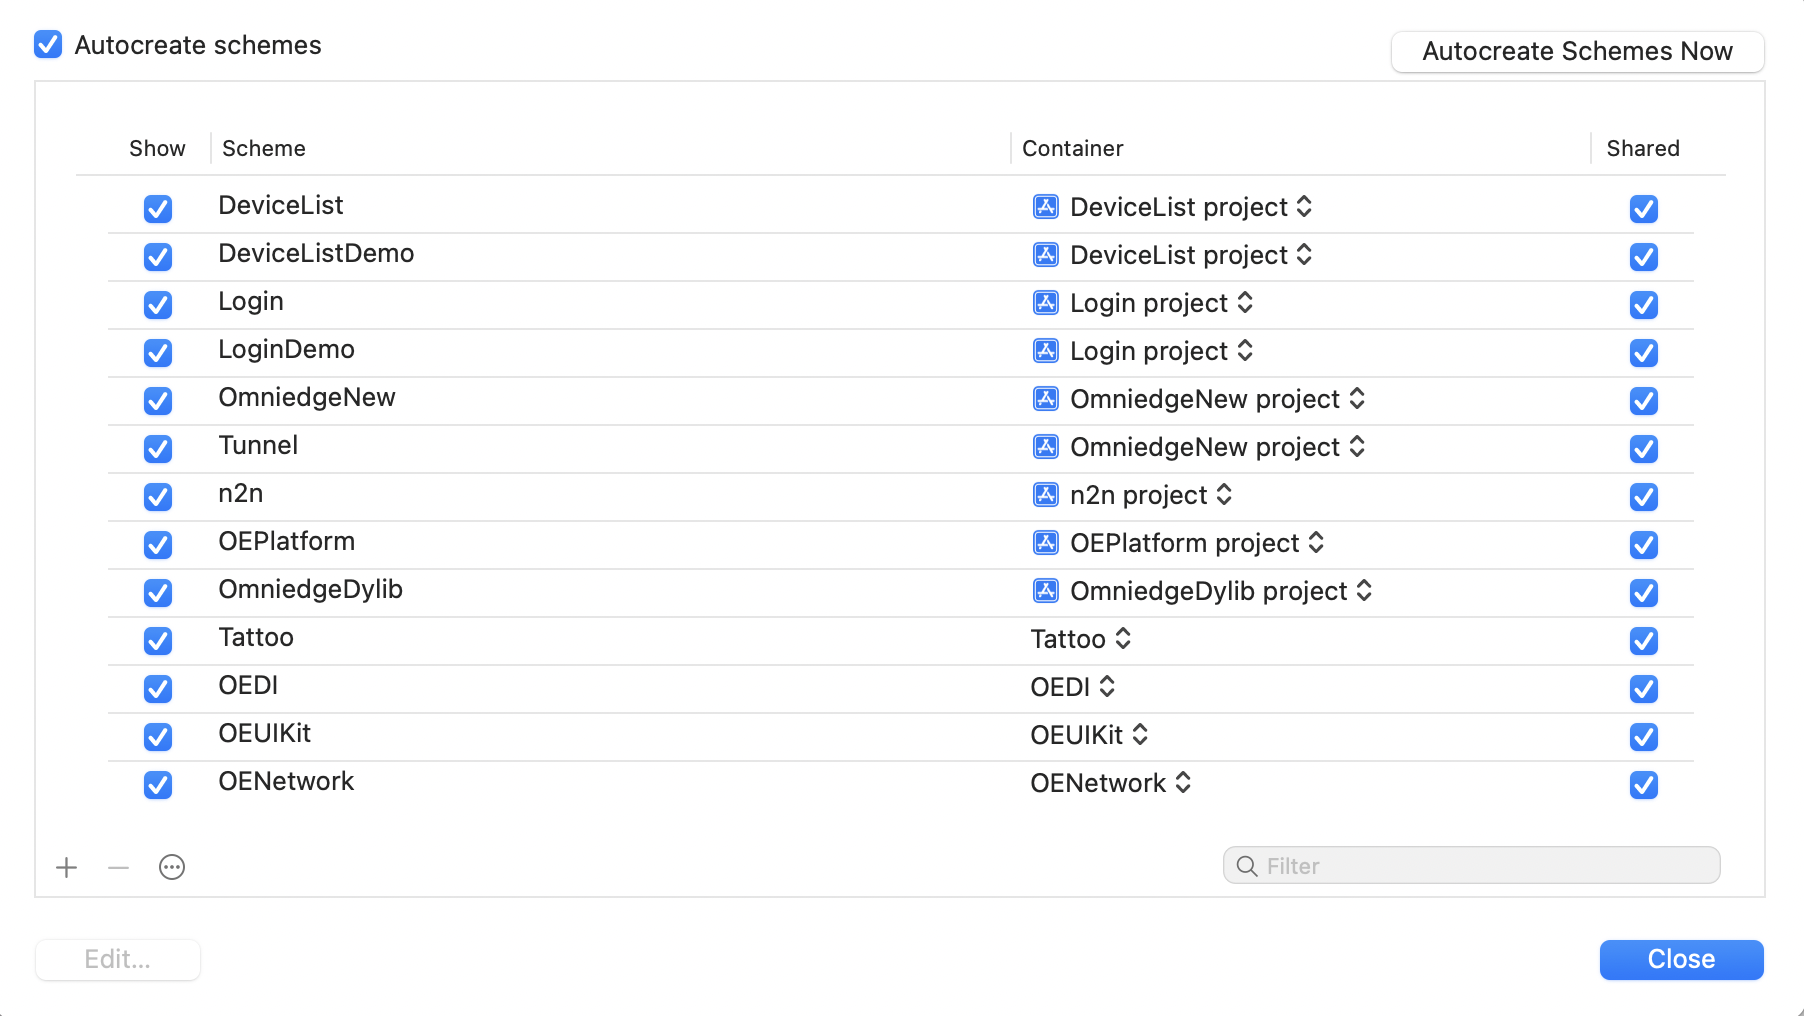Click the Container column header
Viewport: 1804px width, 1016px height.
click(1072, 148)
